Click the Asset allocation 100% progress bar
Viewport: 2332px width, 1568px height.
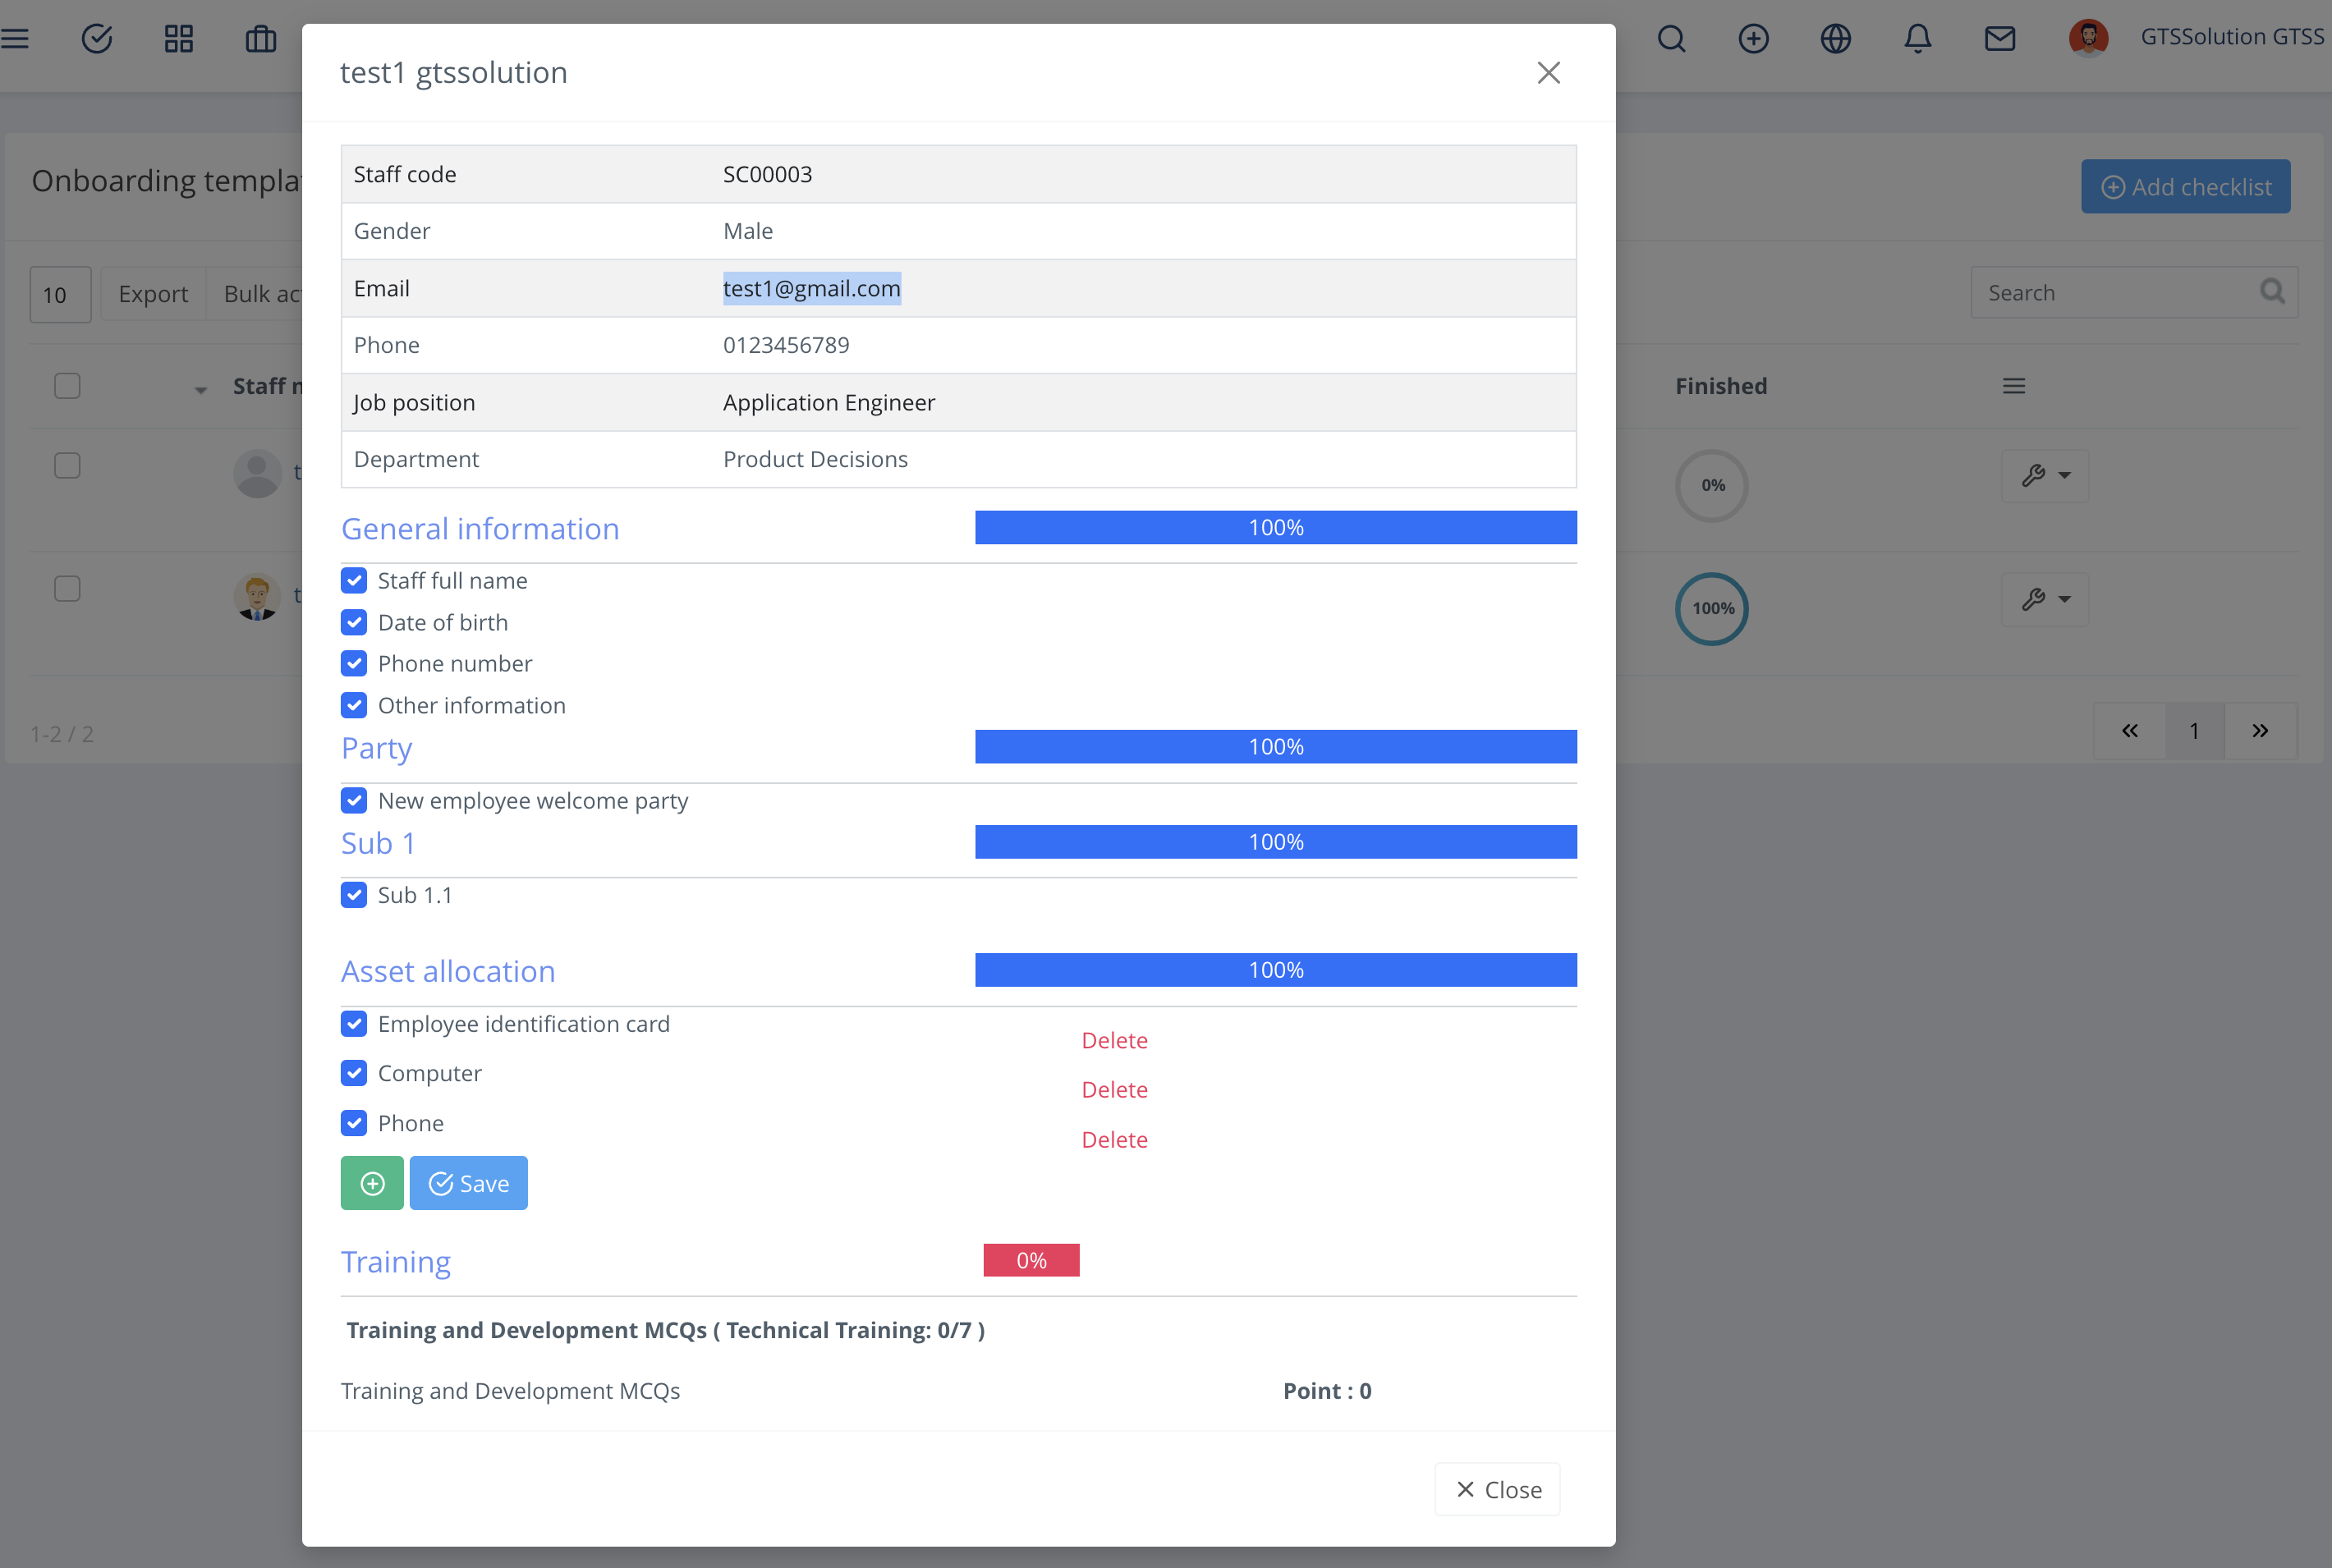click(x=1276, y=970)
